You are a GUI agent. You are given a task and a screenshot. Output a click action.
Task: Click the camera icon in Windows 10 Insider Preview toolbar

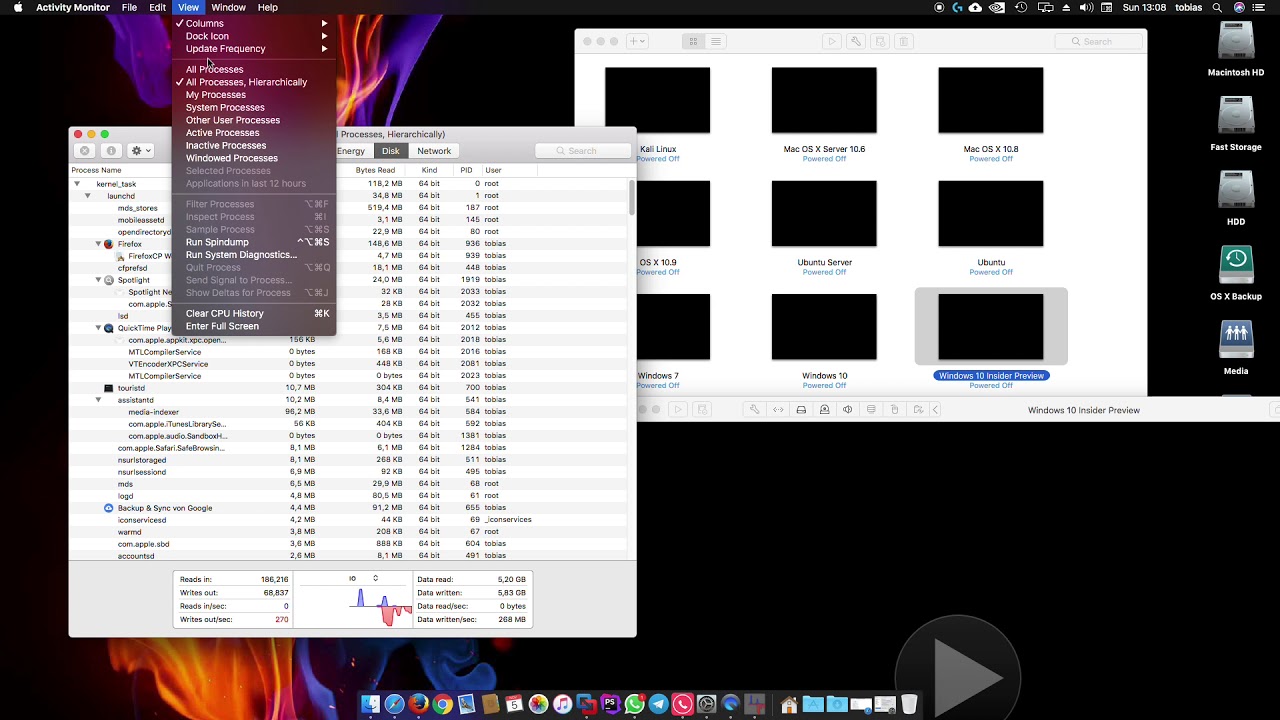(x=825, y=410)
